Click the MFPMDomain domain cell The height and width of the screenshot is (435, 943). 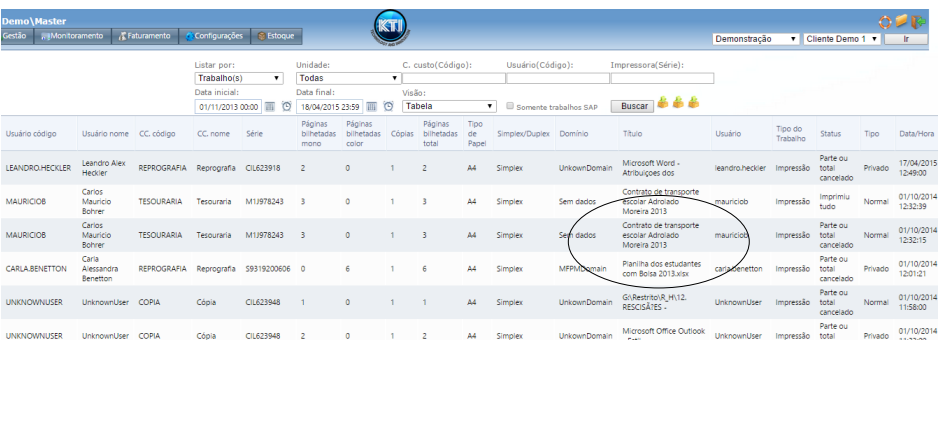[583, 269]
